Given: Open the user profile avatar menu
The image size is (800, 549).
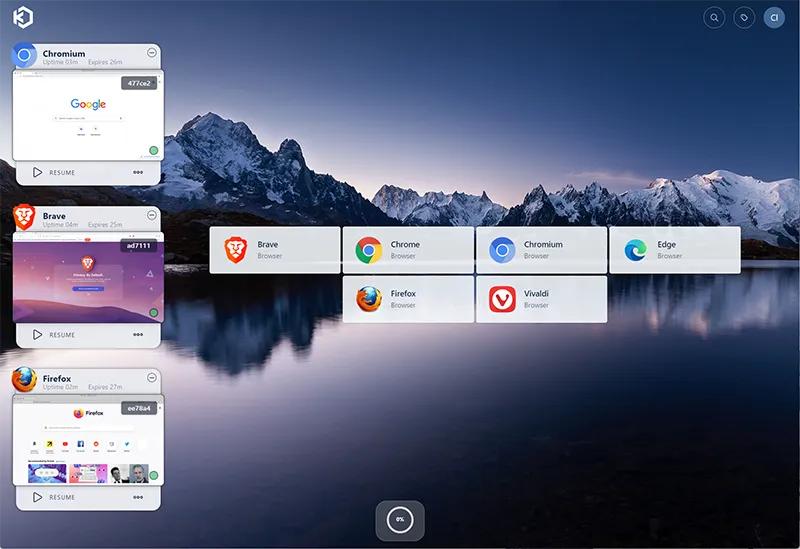Looking at the screenshot, I should click(774, 17).
